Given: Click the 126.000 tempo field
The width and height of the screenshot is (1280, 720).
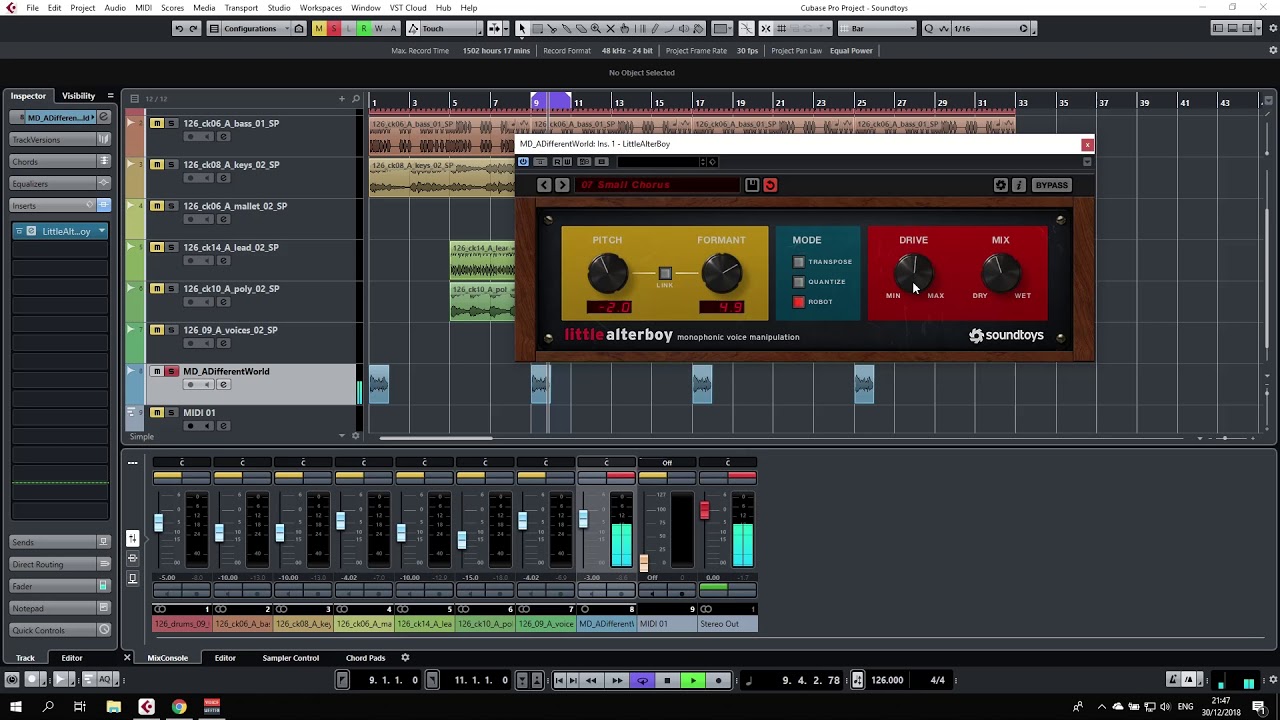Looking at the screenshot, I should click(887, 680).
